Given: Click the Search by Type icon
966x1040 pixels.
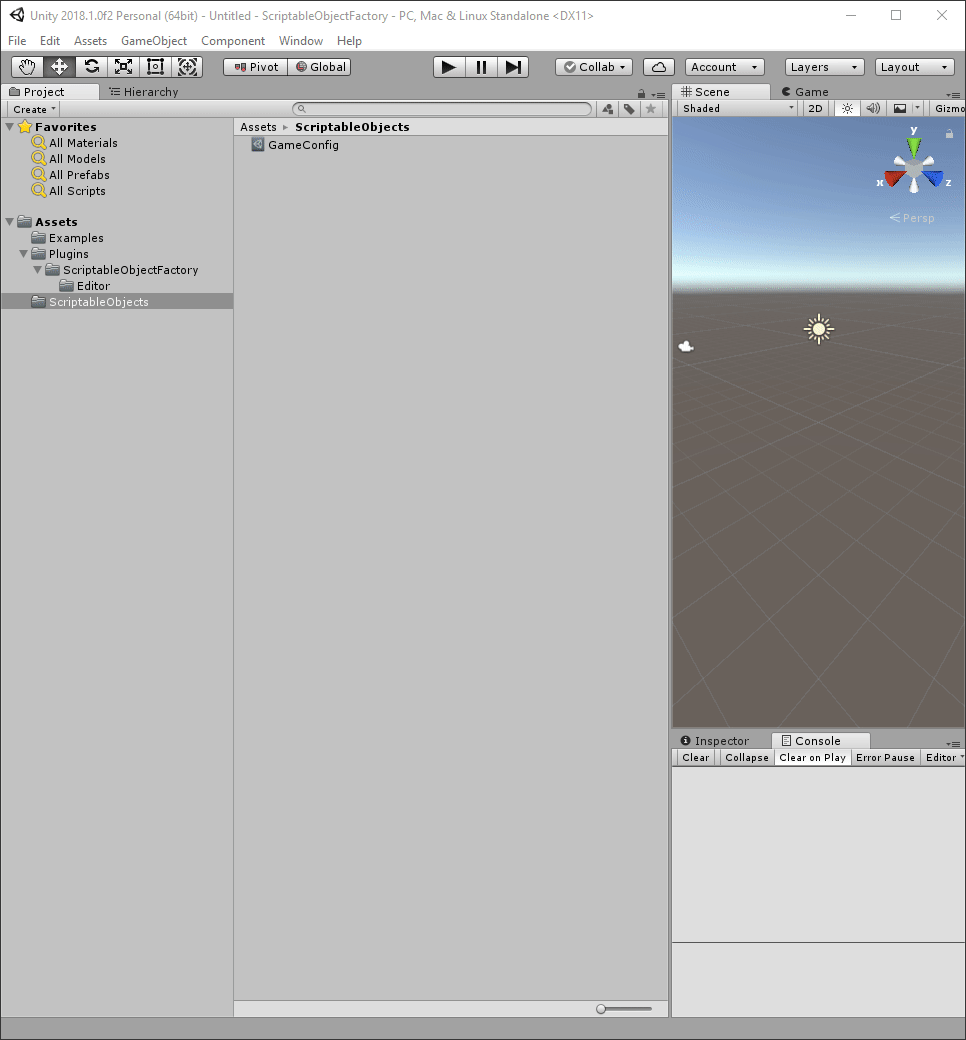Looking at the screenshot, I should click(x=608, y=109).
